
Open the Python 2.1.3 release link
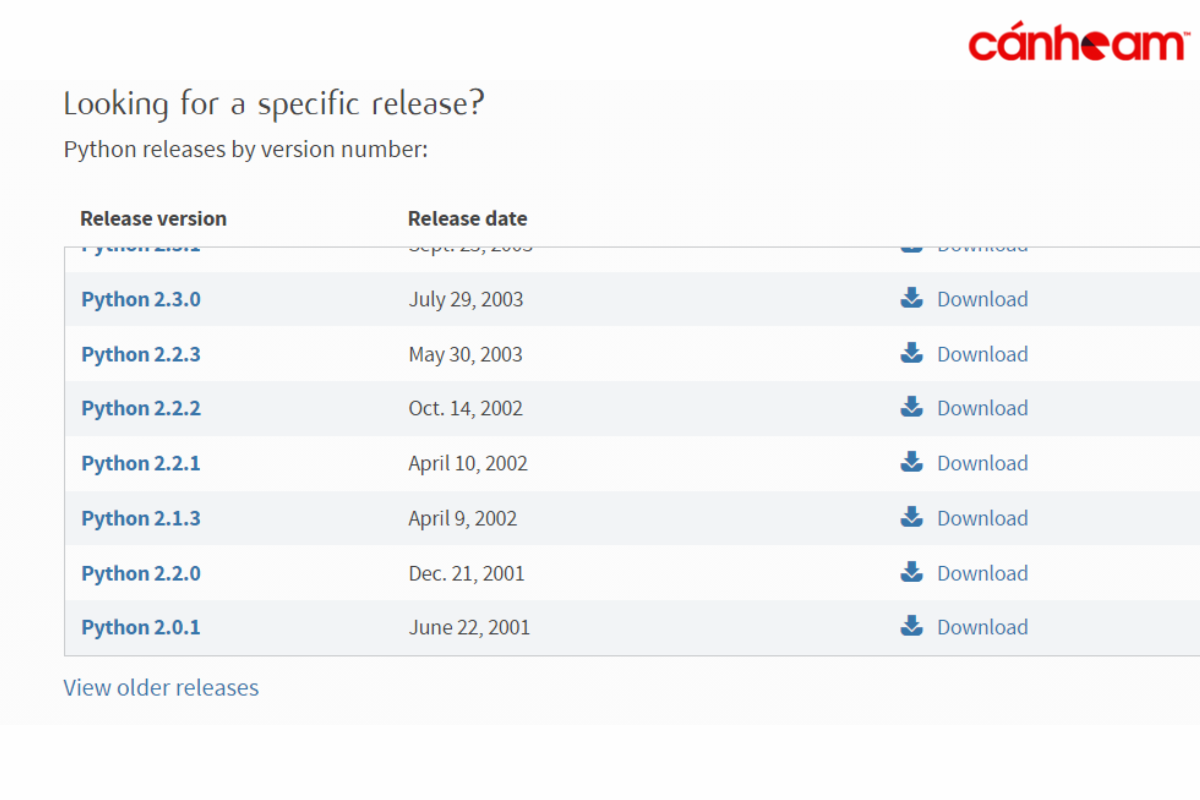pos(141,518)
